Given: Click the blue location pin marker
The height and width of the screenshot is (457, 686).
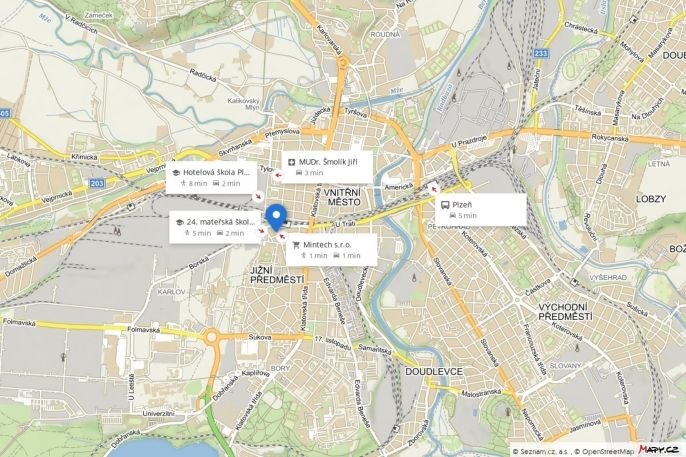Looking at the screenshot, I should tap(276, 217).
